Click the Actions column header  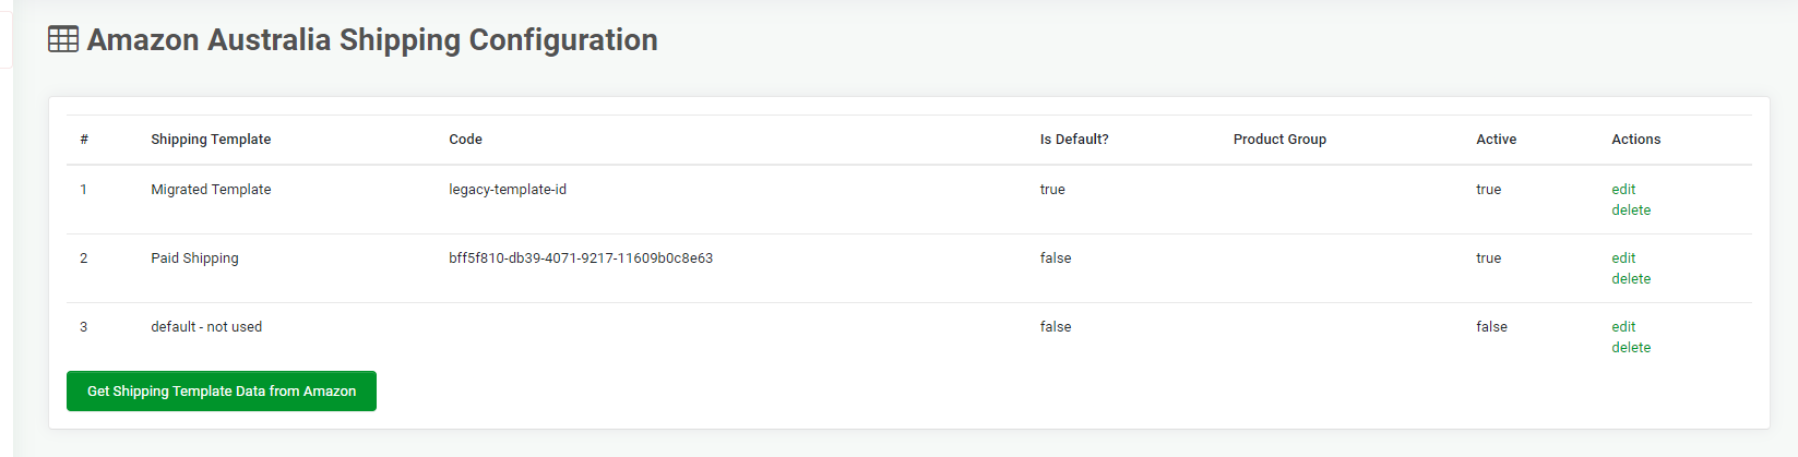click(x=1635, y=139)
